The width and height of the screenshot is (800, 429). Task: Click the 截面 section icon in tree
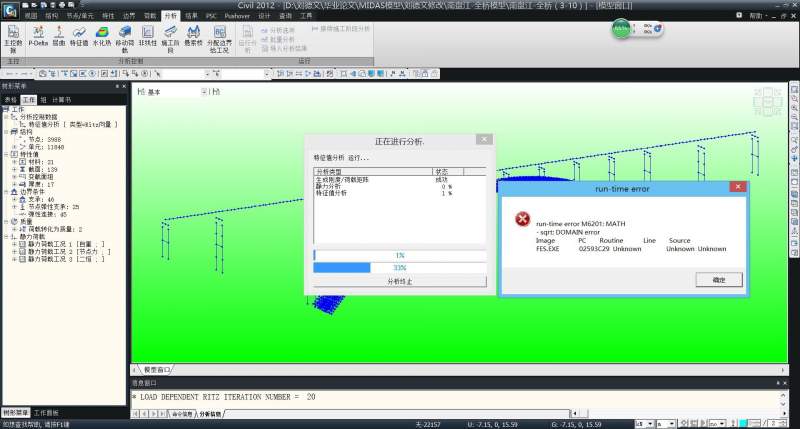(x=22, y=169)
